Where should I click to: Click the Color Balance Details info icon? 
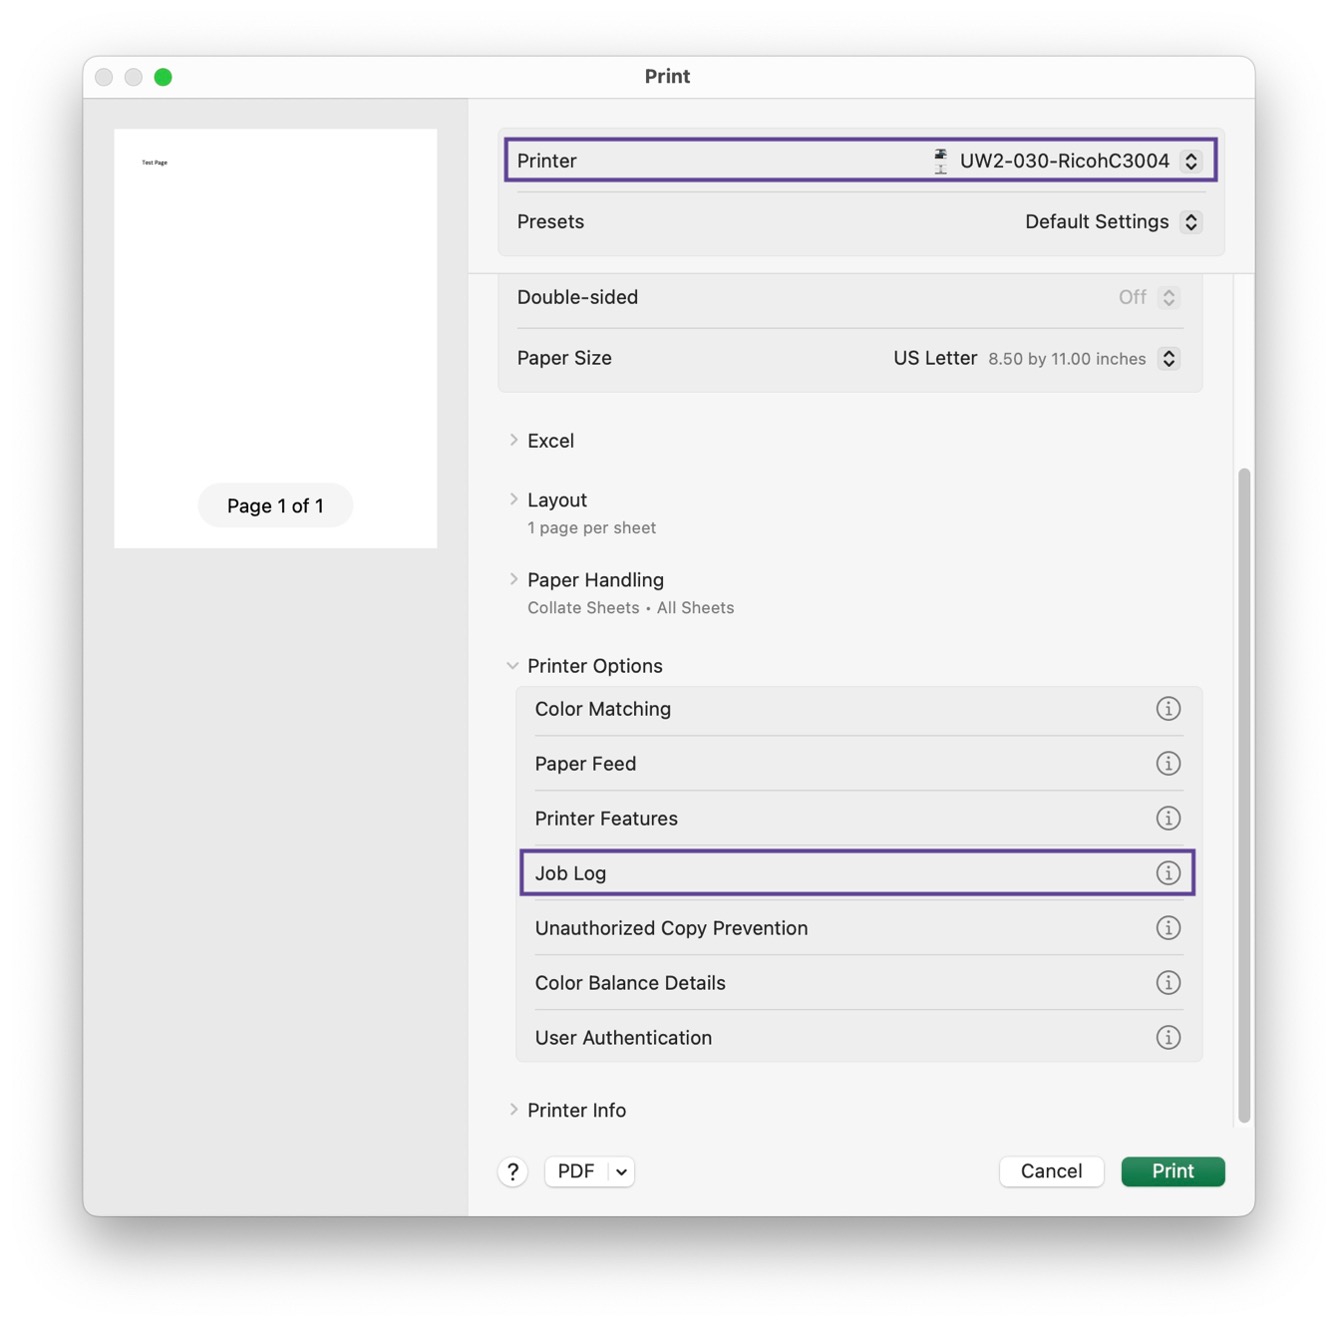tap(1168, 982)
